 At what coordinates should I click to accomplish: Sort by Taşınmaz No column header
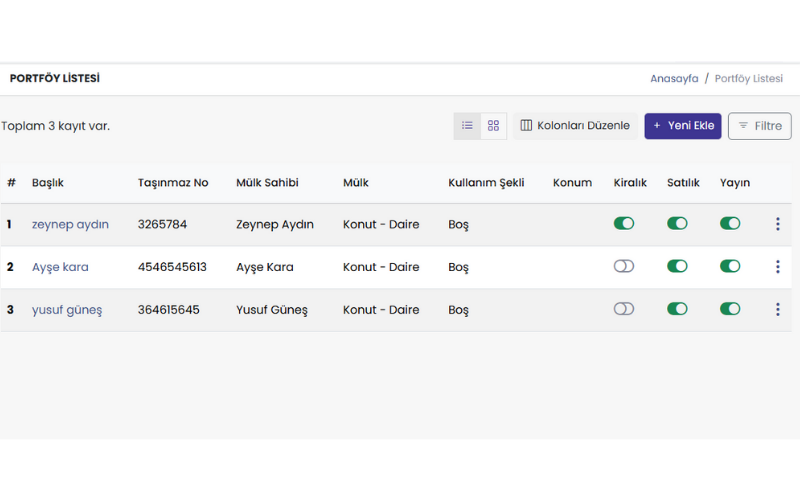pyautogui.click(x=173, y=183)
